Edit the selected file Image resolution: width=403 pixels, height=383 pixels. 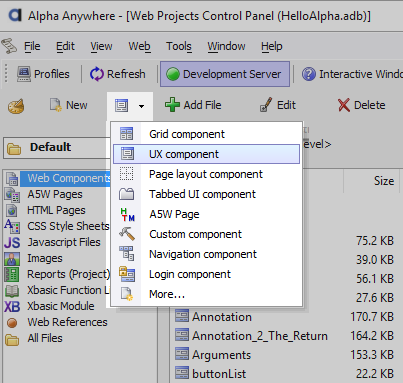pos(278,105)
